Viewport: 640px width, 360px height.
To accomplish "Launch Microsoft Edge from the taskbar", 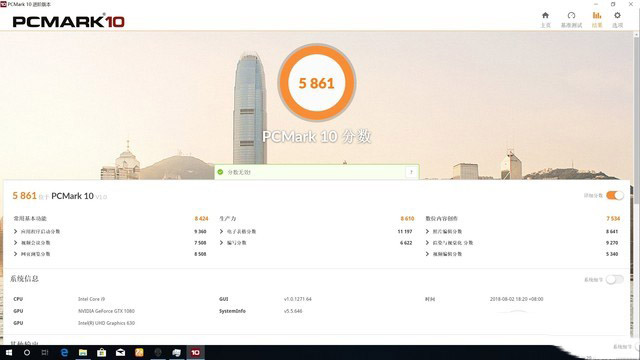I will click(x=64, y=353).
